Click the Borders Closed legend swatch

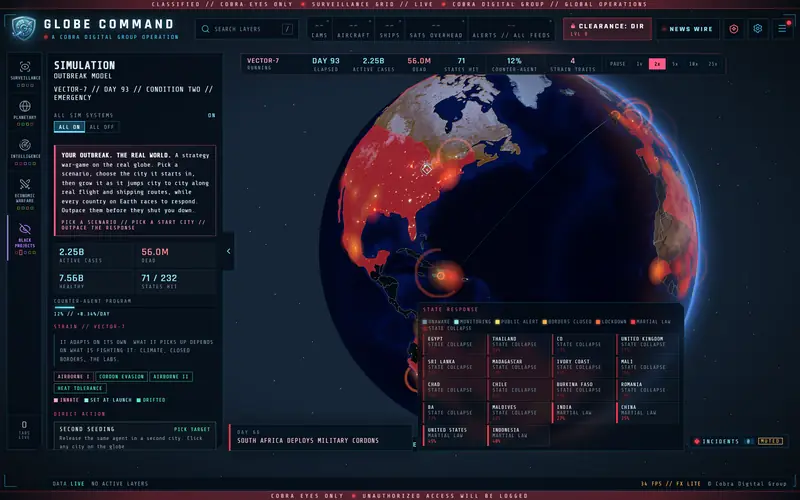point(544,322)
